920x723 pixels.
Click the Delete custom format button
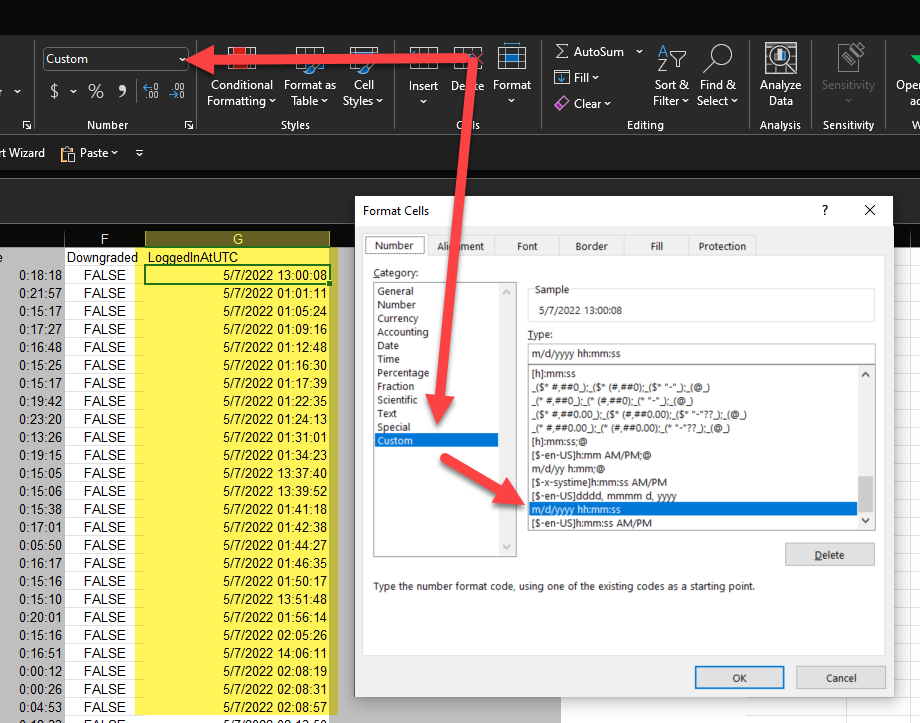829,555
